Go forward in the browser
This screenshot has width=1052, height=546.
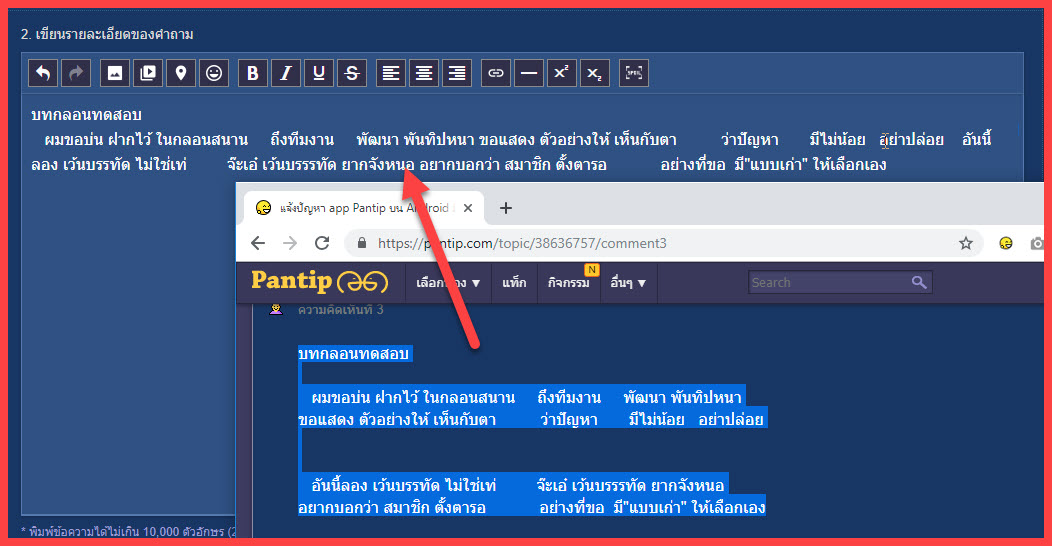point(290,243)
